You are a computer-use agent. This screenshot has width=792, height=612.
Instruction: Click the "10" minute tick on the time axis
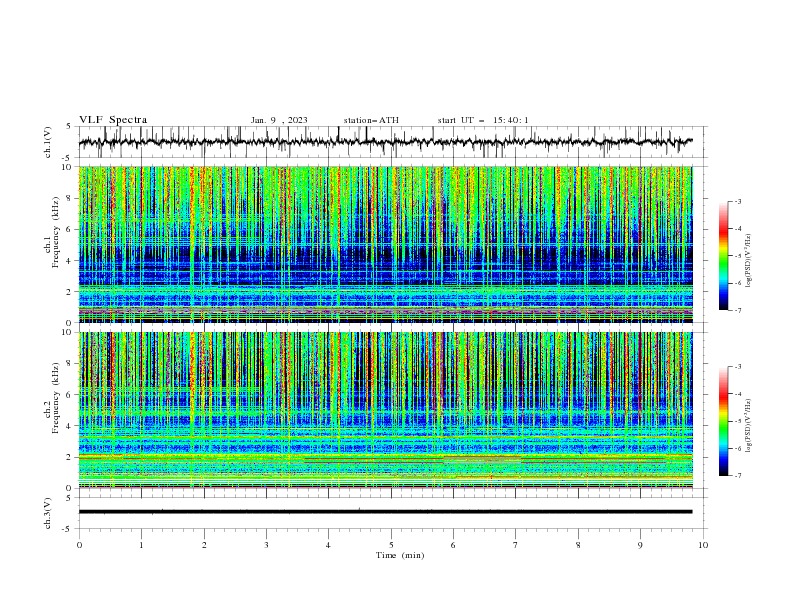(703, 545)
